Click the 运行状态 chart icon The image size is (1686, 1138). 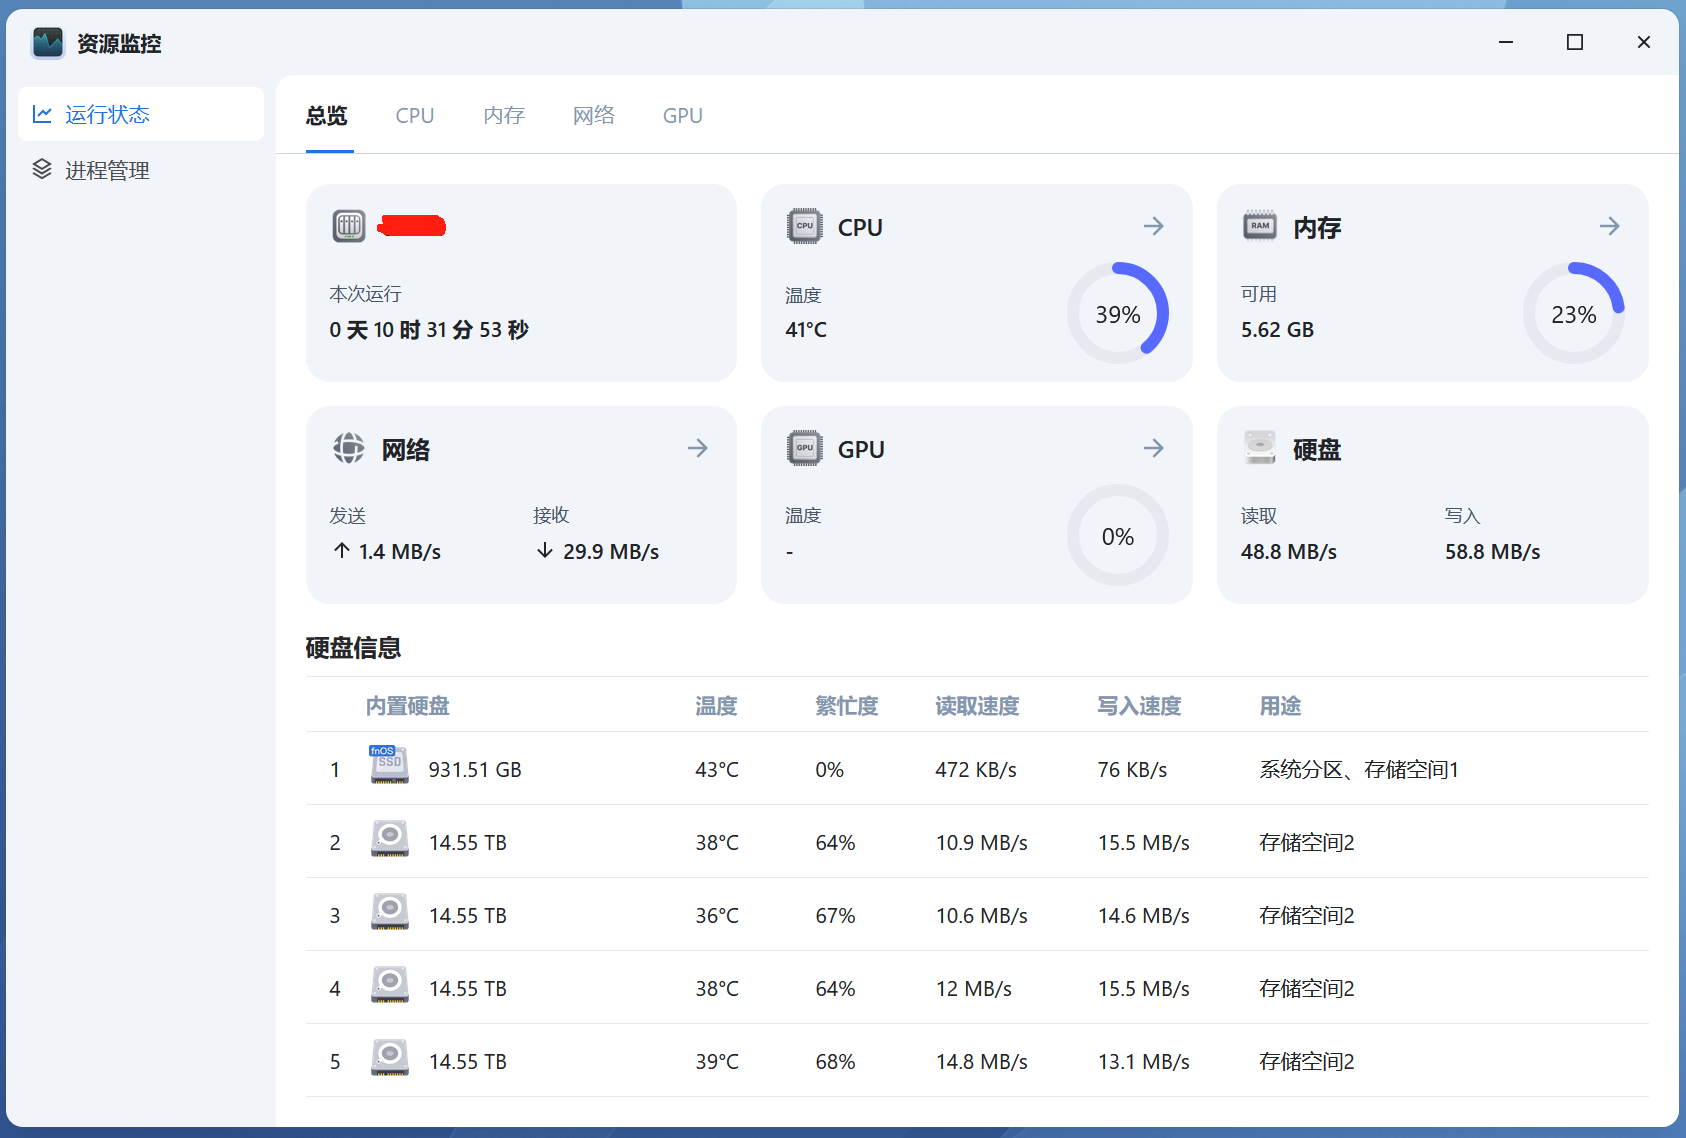tap(42, 114)
